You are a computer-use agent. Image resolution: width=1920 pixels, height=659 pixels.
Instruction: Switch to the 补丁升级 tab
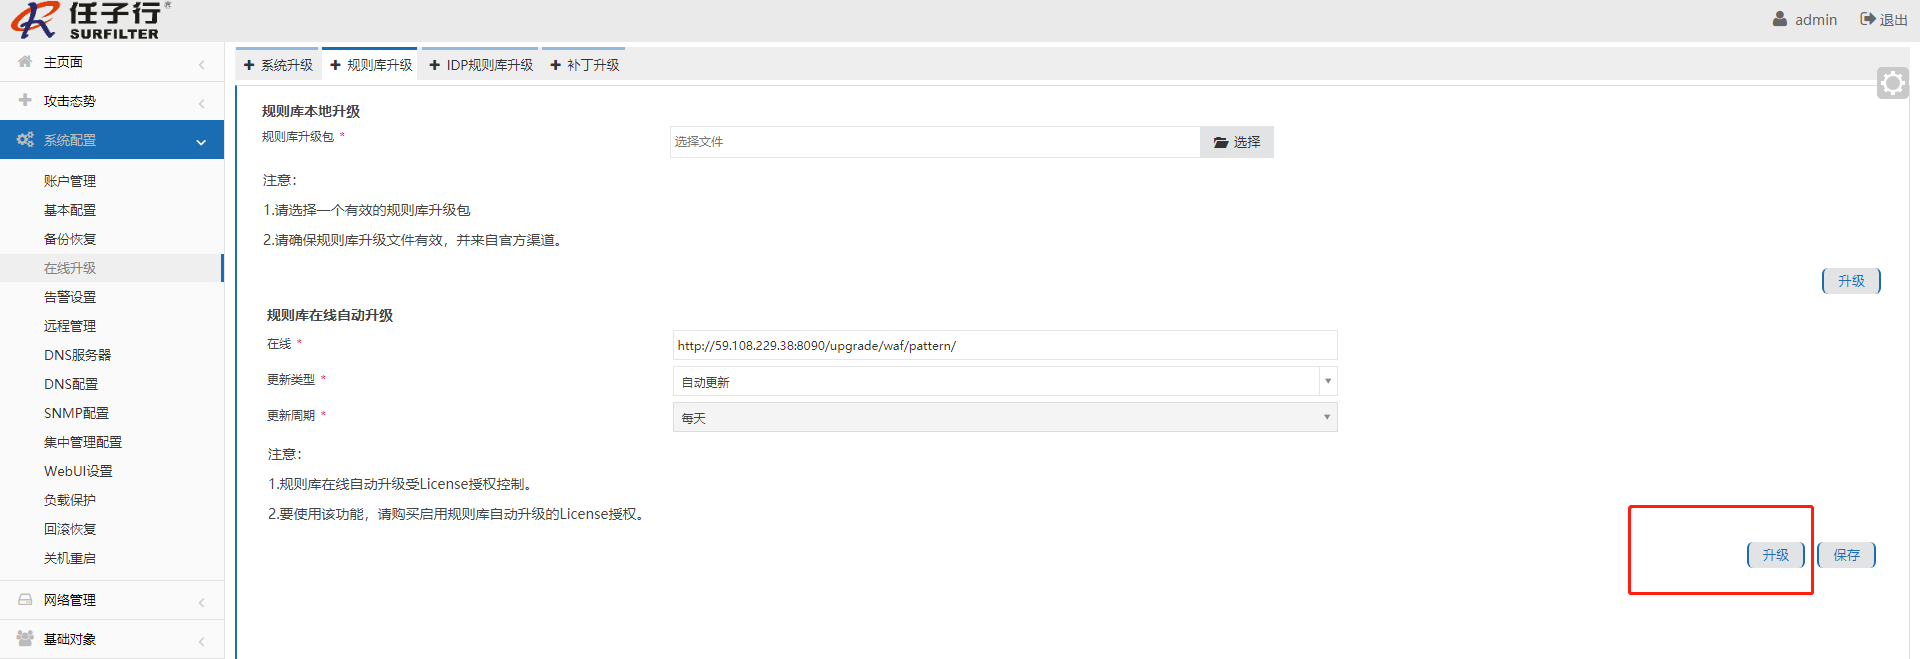click(x=585, y=65)
